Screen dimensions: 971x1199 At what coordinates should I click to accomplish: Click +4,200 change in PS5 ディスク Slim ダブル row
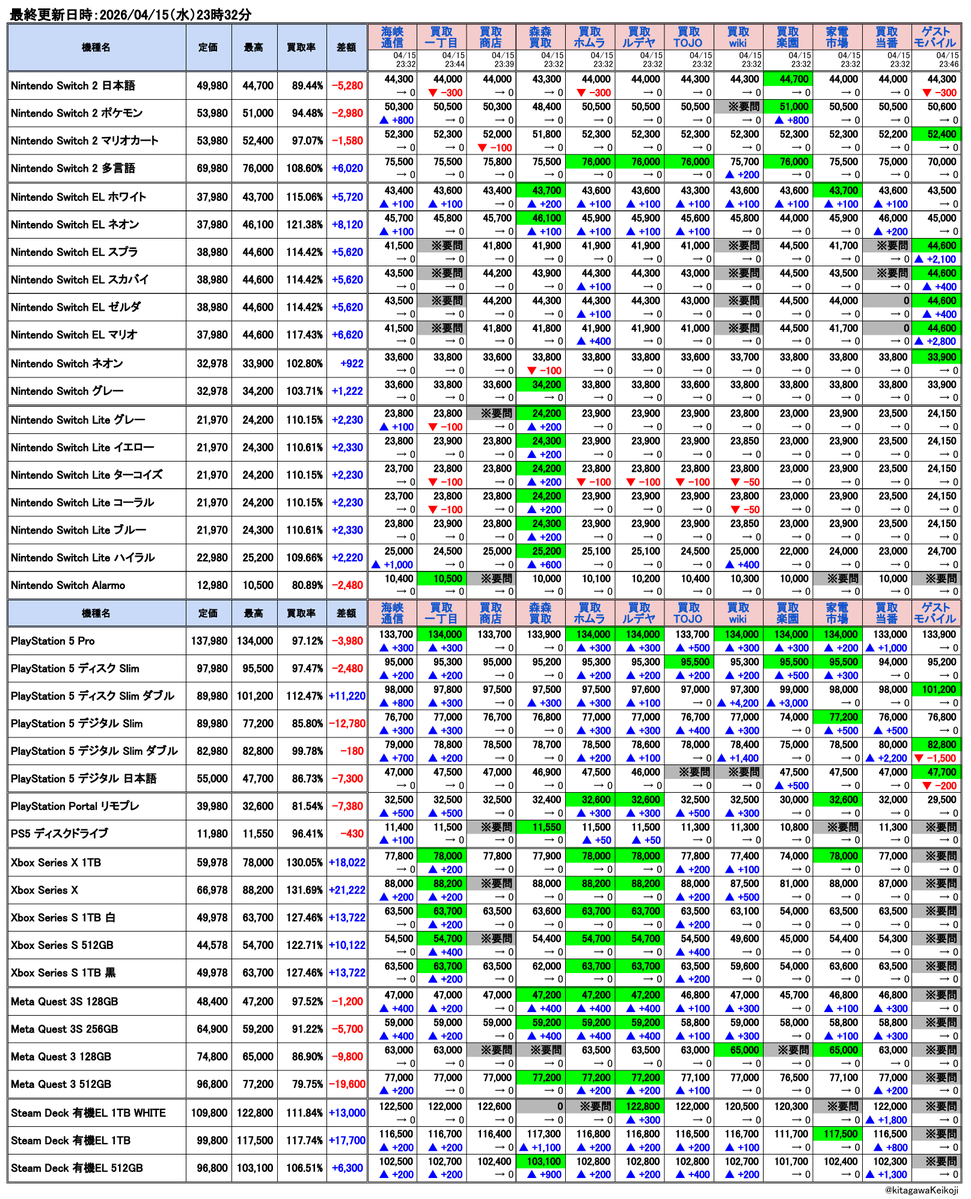tap(738, 703)
